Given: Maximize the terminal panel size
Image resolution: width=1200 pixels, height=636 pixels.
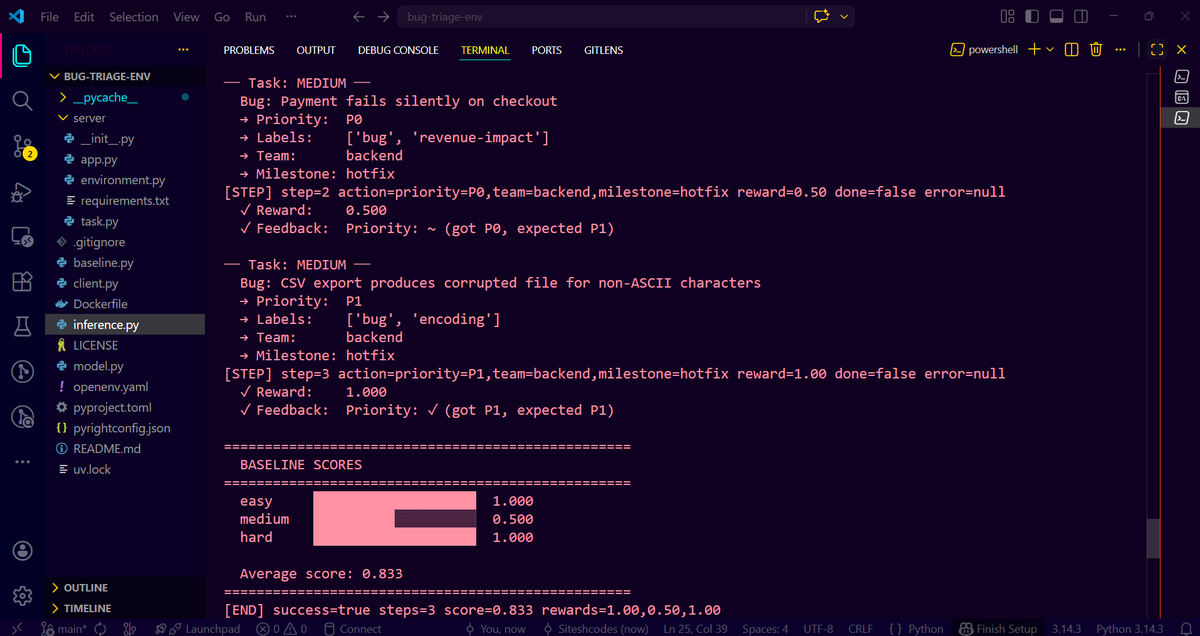Looking at the screenshot, I should [x=1157, y=50].
